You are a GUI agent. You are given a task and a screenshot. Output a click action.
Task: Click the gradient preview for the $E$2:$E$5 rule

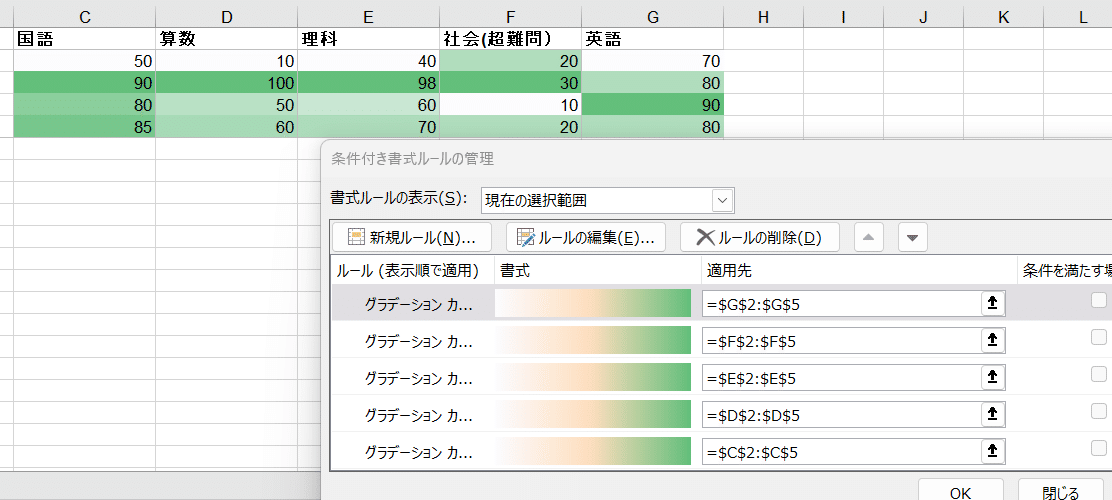(593, 377)
